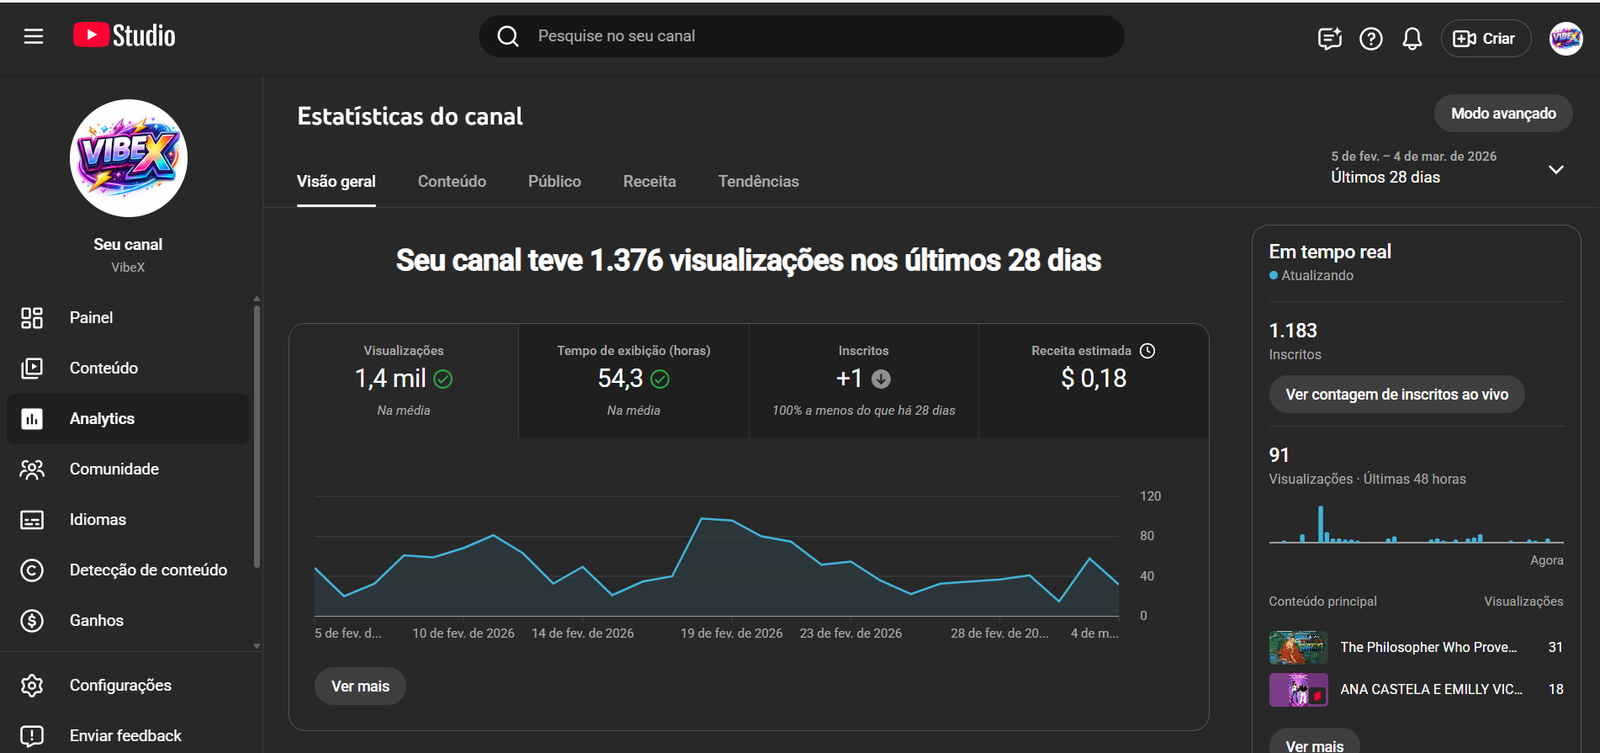
Task: Click the Analytics chart icon in the sidebar
Action: (32, 419)
